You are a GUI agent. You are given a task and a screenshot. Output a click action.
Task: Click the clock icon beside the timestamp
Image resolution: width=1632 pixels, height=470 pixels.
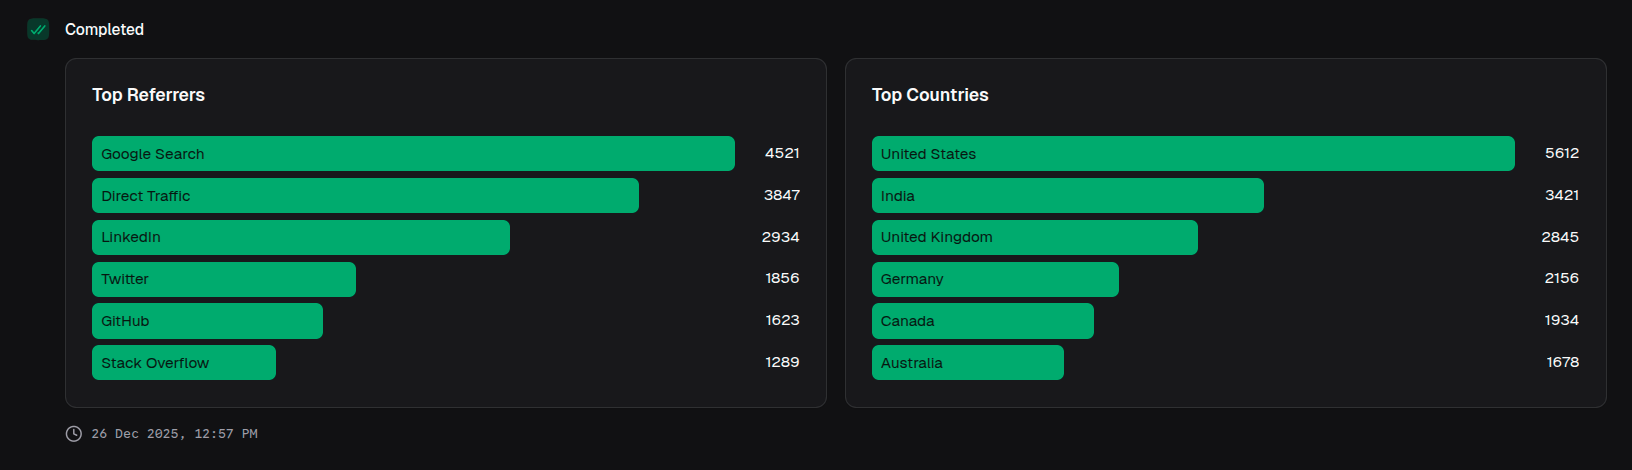point(74,434)
